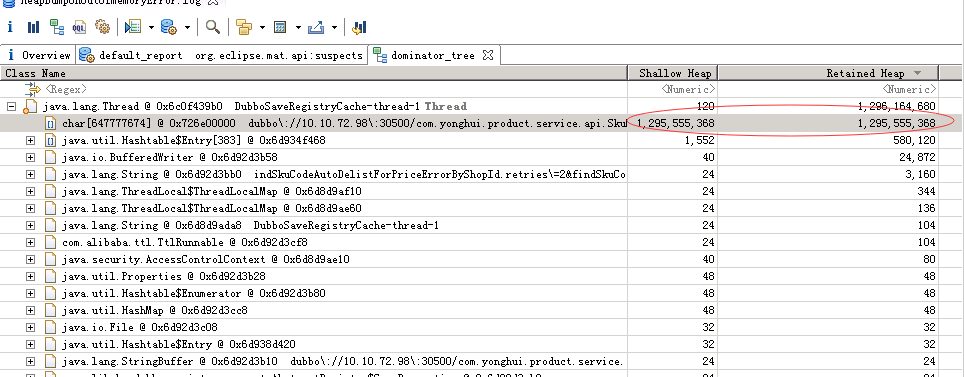Screen dimensions: 964x377
Task: Click retained heap value 24,872
Action: [917, 157]
